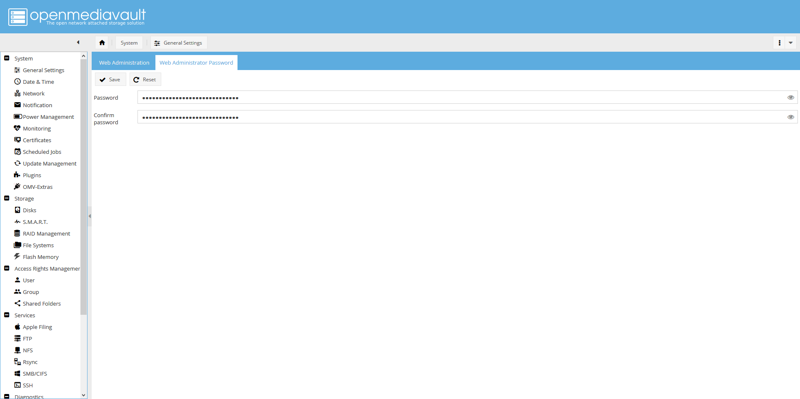Screen dimensions: 800x399
Task: Click the Notification envelope icon
Action: tap(17, 105)
